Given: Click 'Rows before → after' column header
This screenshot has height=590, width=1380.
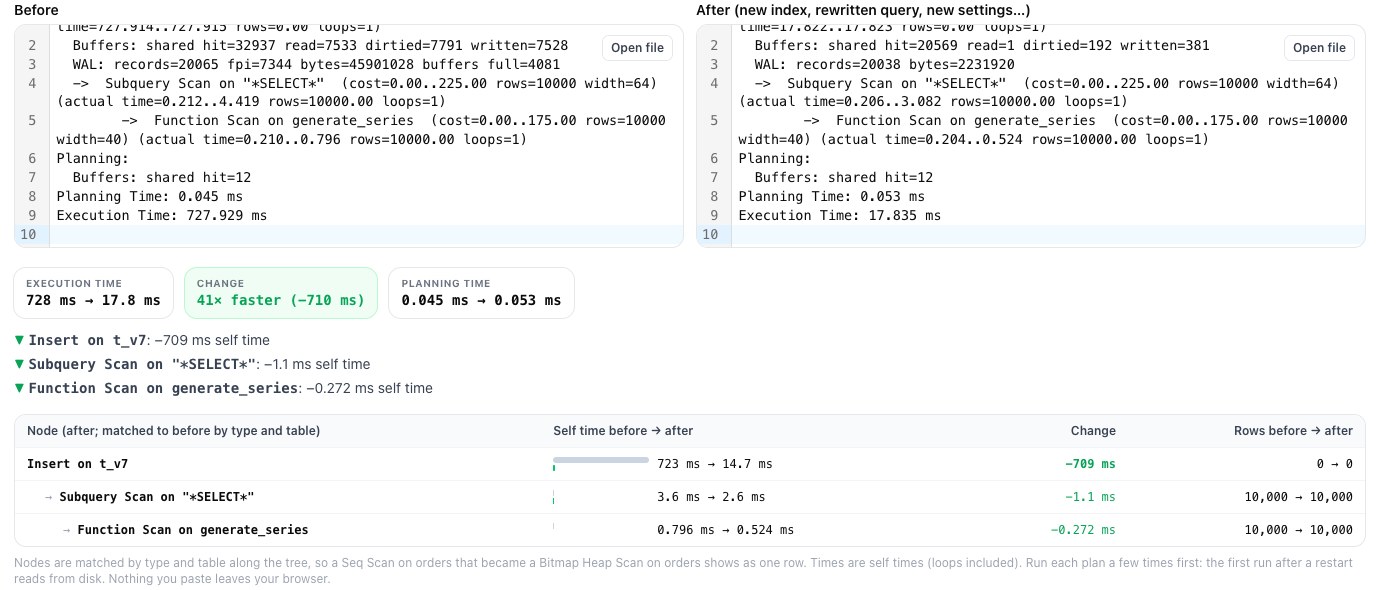Looking at the screenshot, I should [x=1293, y=431].
